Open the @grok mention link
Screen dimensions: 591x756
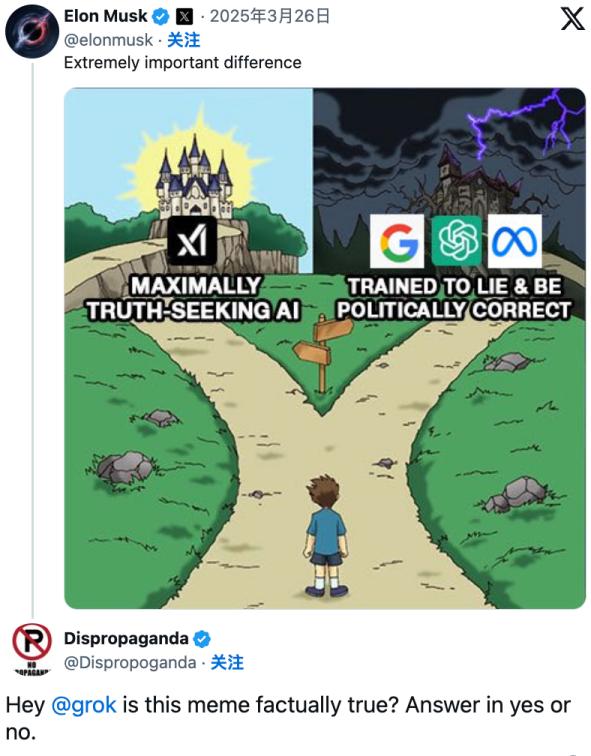pyautogui.click(x=83, y=705)
